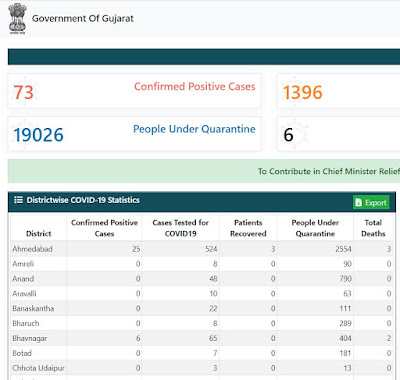Click the Confirmed Positive Cases column header

pos(104,228)
